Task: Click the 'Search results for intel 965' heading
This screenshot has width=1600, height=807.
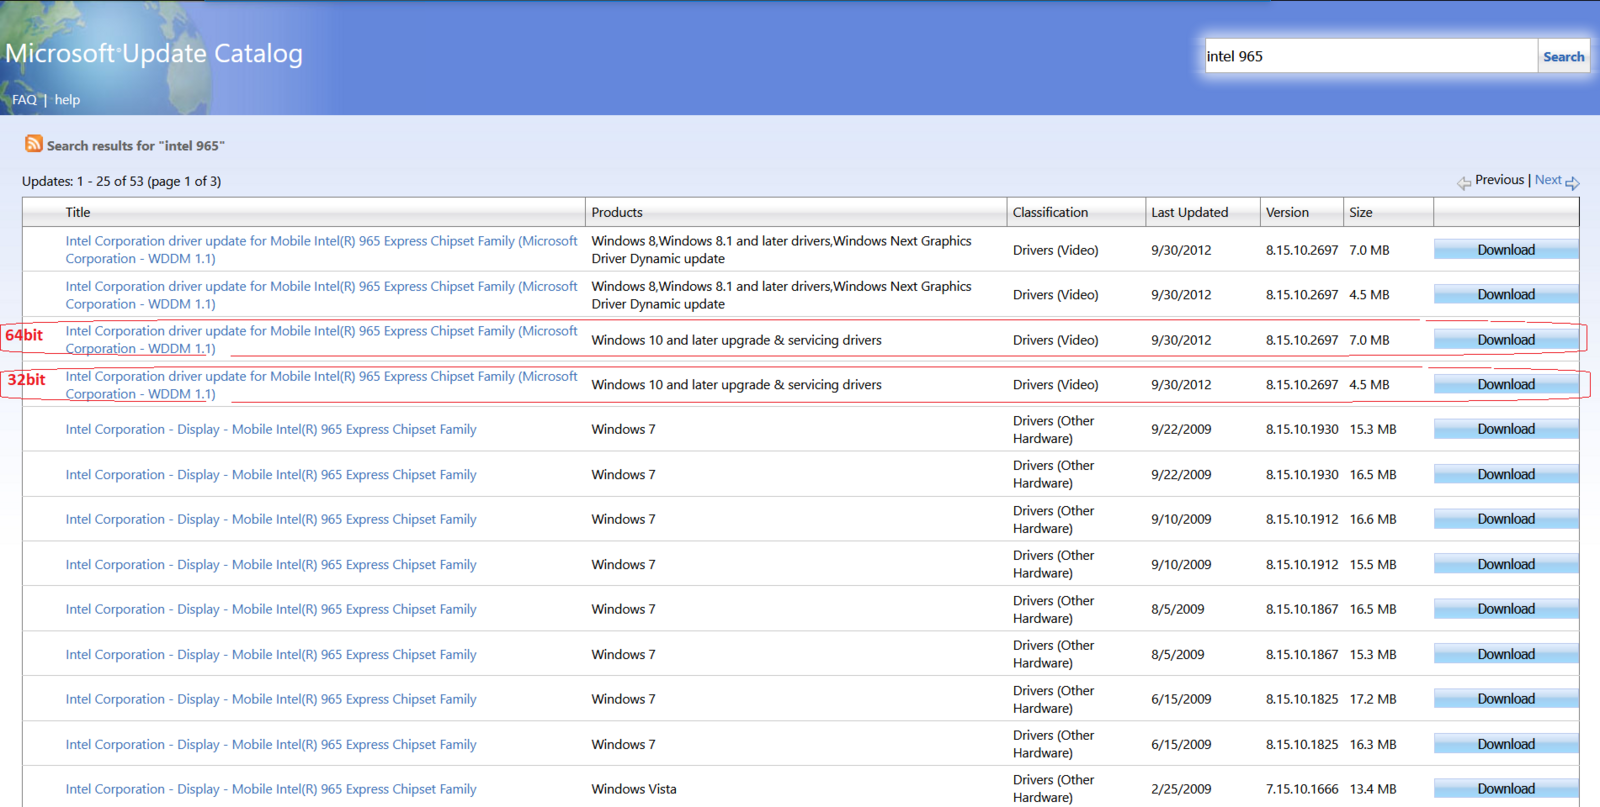Action: point(136,146)
